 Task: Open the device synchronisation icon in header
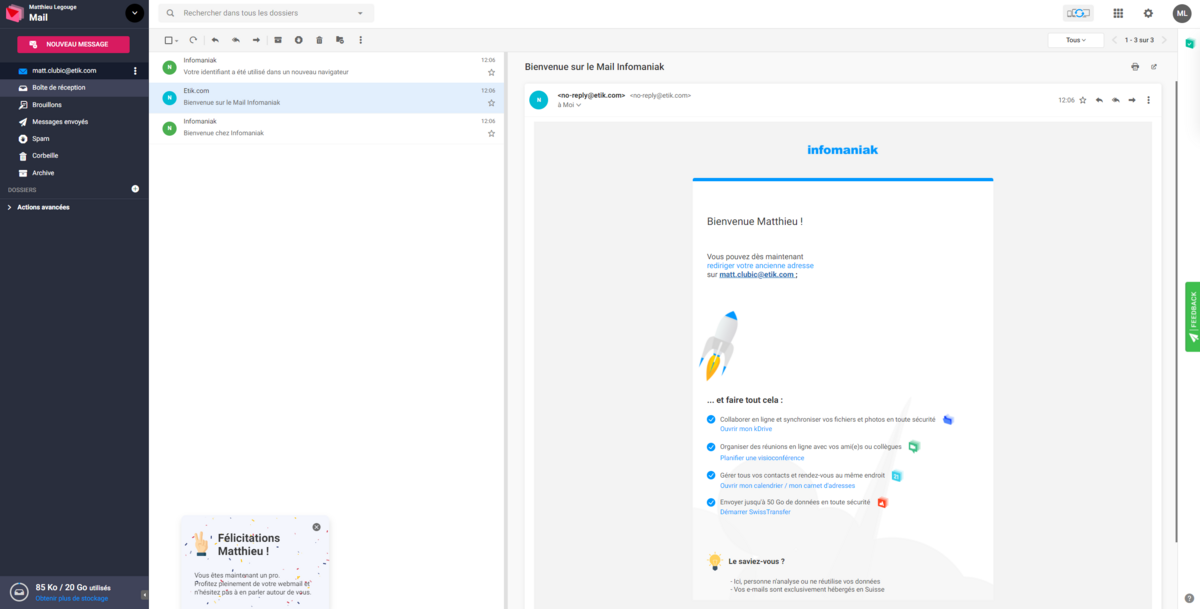[x=1078, y=13]
